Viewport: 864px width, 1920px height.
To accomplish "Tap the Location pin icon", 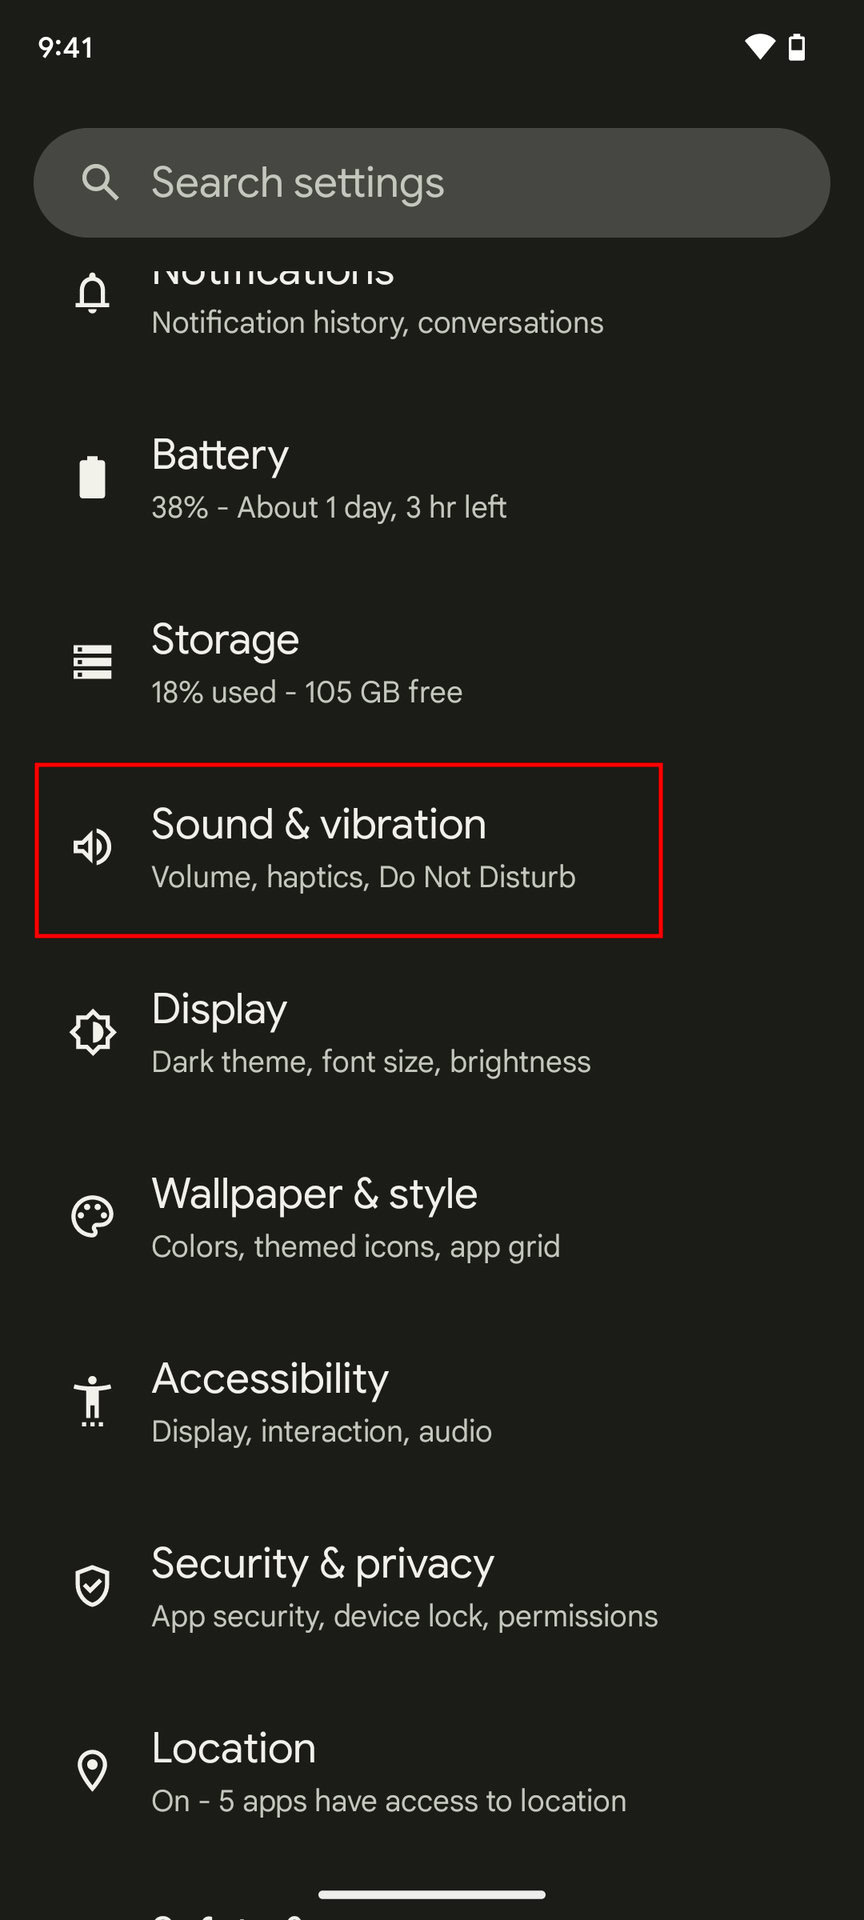I will pyautogui.click(x=93, y=1770).
